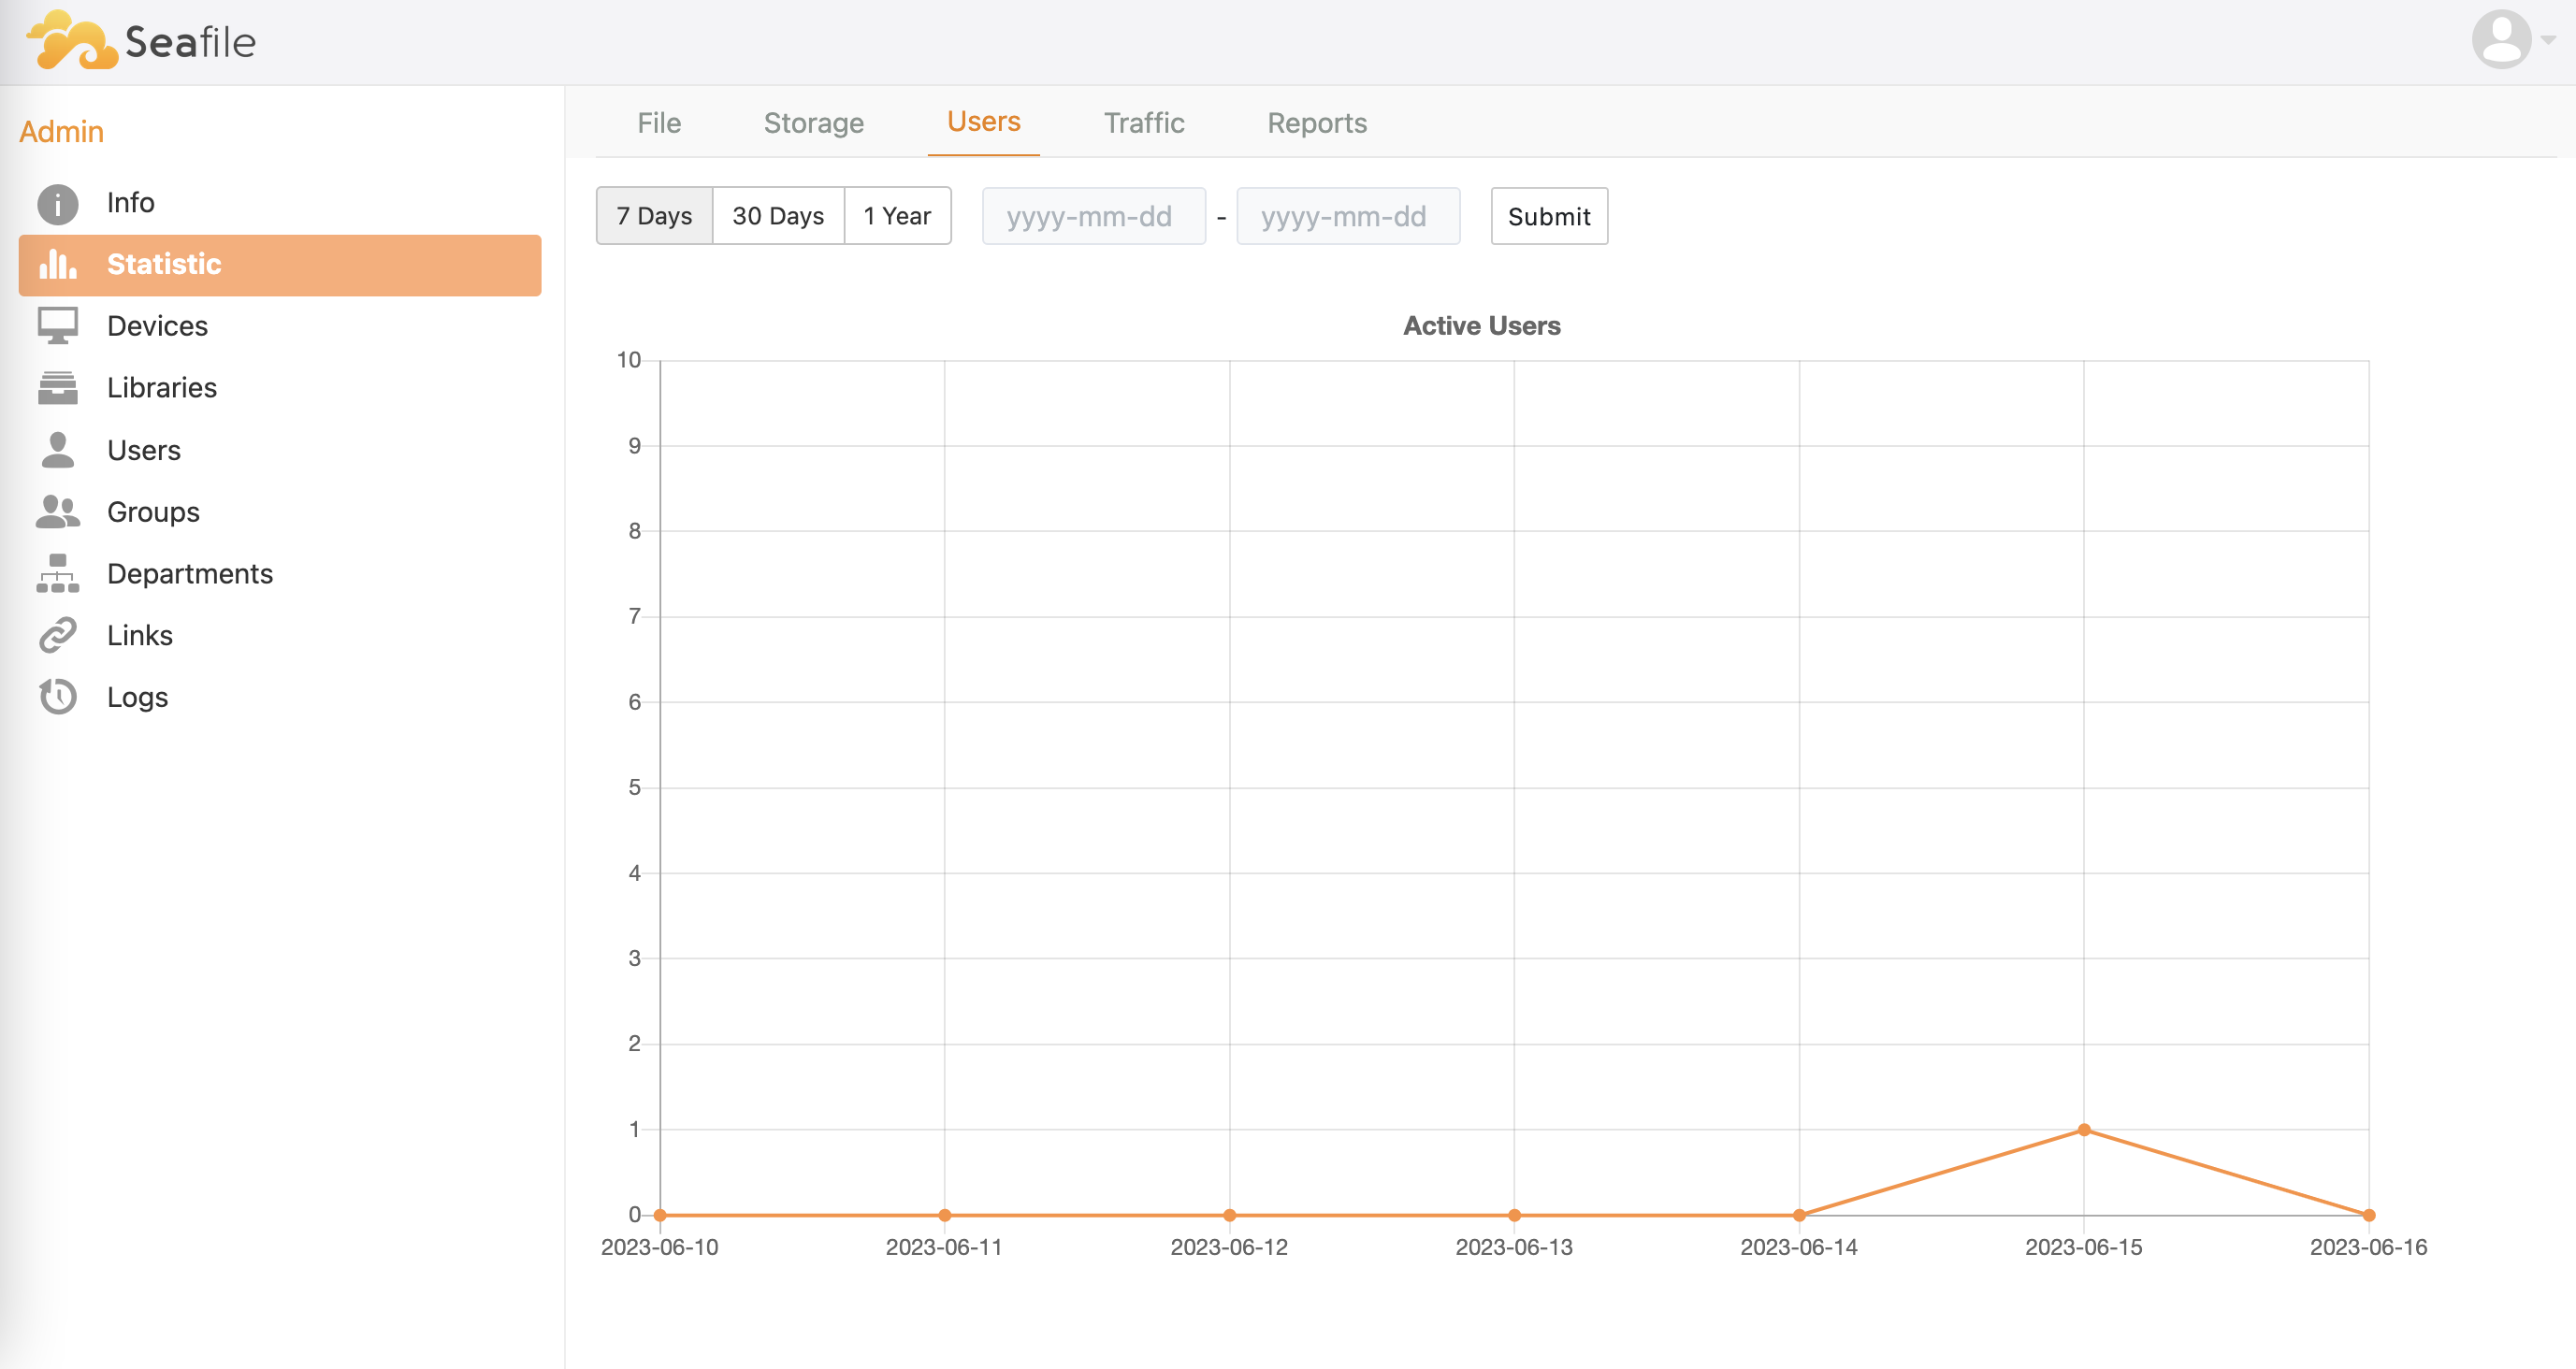Switch to the File statistics tab
Image resolution: width=2576 pixels, height=1369 pixels.
[659, 123]
